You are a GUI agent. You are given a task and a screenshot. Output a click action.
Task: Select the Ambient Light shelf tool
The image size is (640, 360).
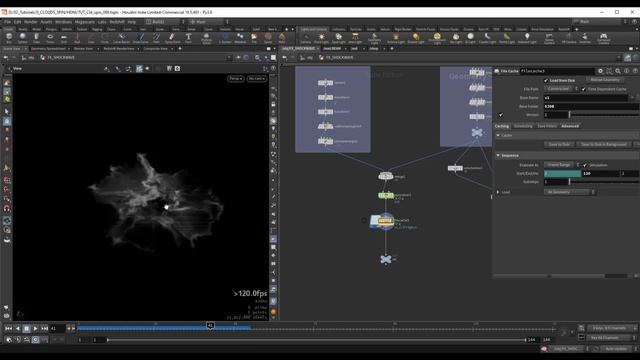tap(527, 38)
